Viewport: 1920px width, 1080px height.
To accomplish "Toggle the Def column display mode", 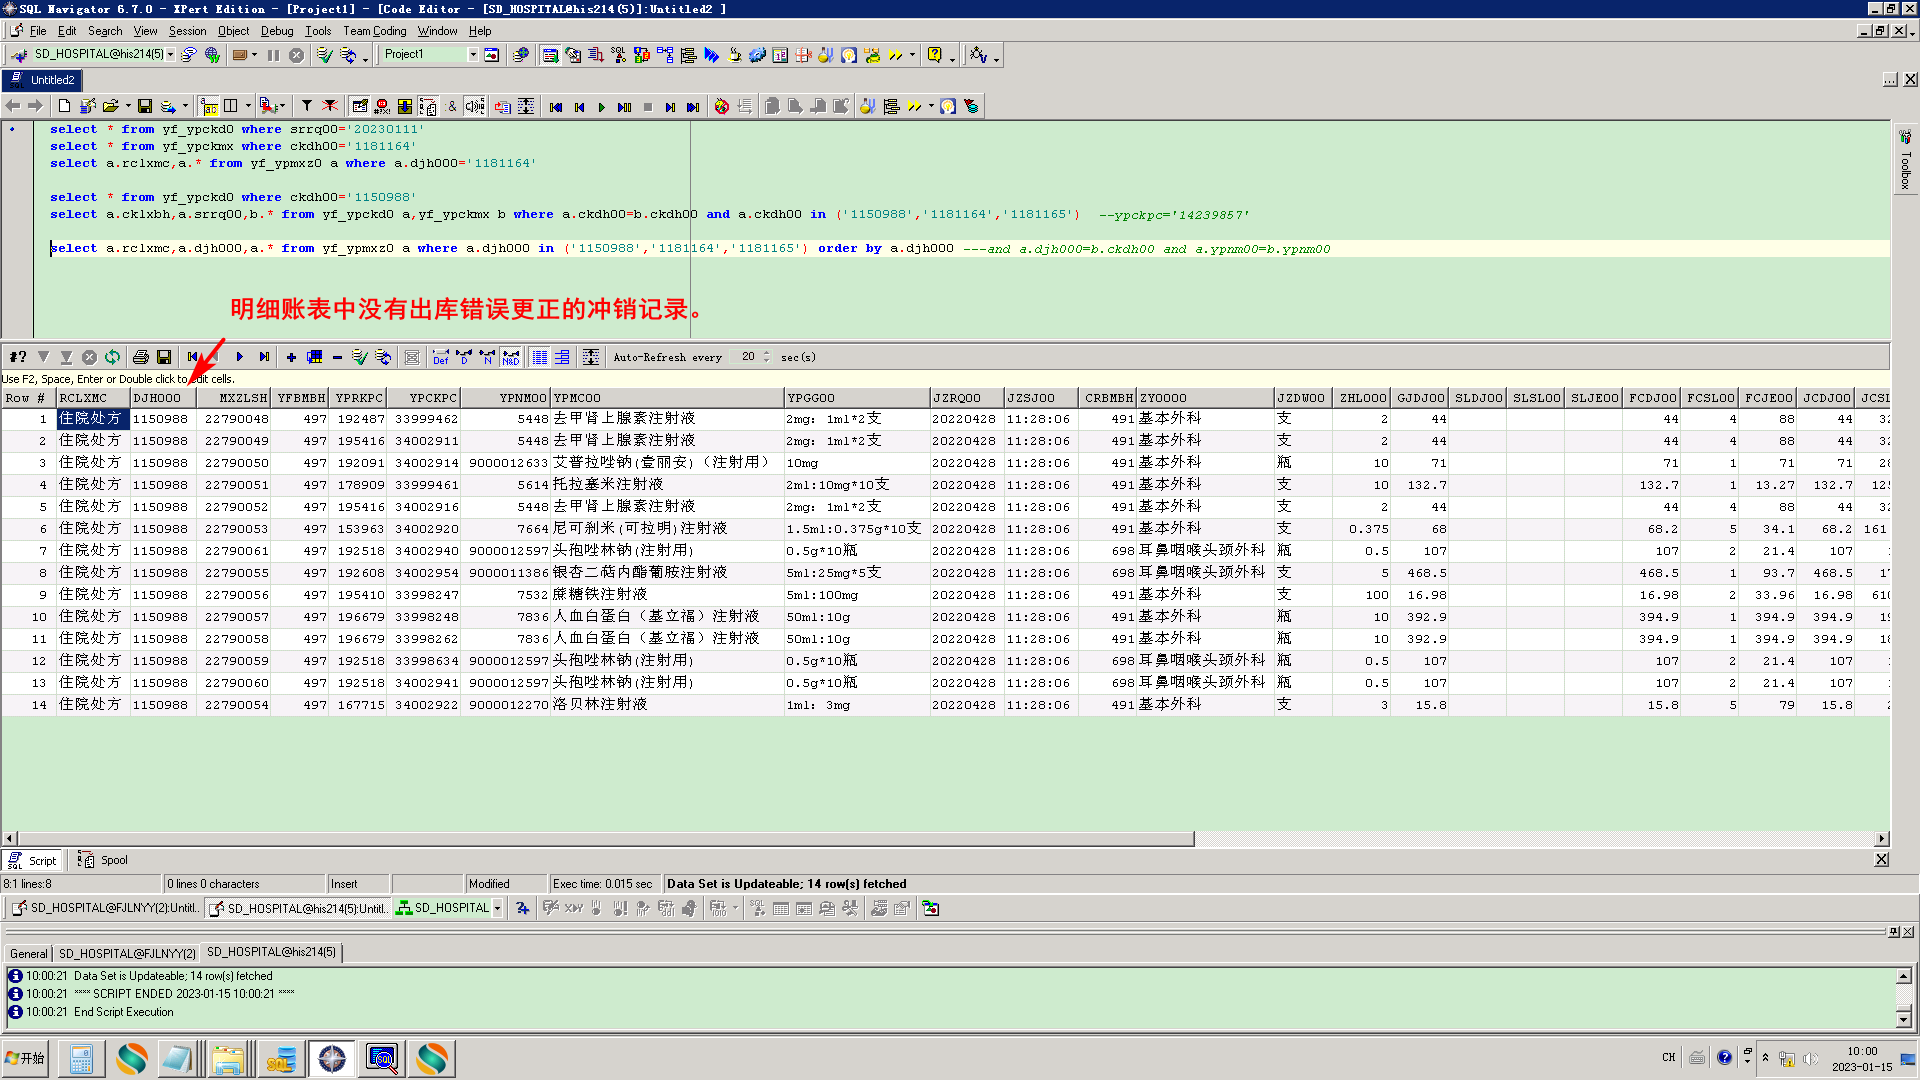I will [x=441, y=357].
